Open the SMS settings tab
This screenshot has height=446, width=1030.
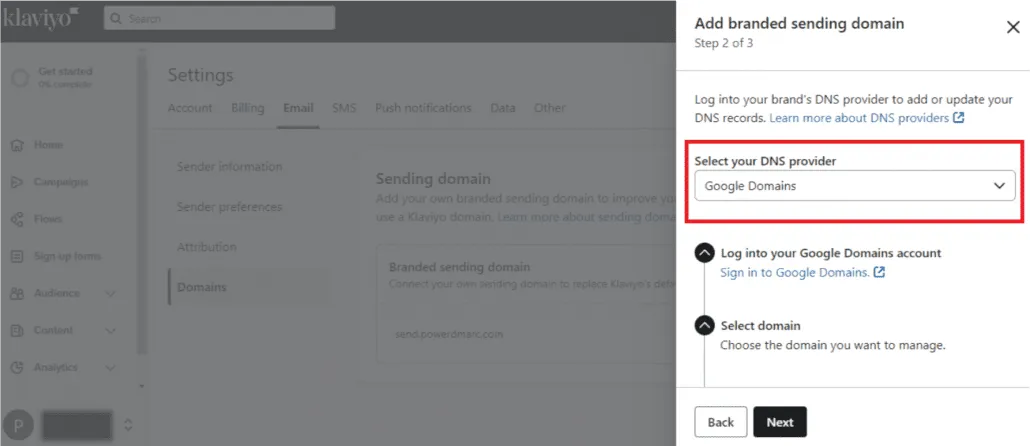pos(344,108)
